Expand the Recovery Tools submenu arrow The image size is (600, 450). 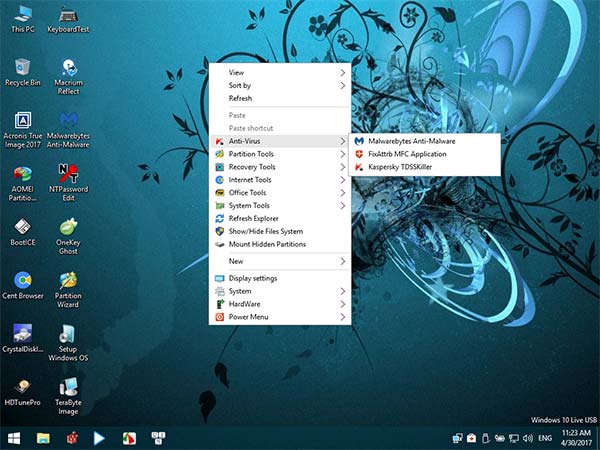(x=342, y=167)
